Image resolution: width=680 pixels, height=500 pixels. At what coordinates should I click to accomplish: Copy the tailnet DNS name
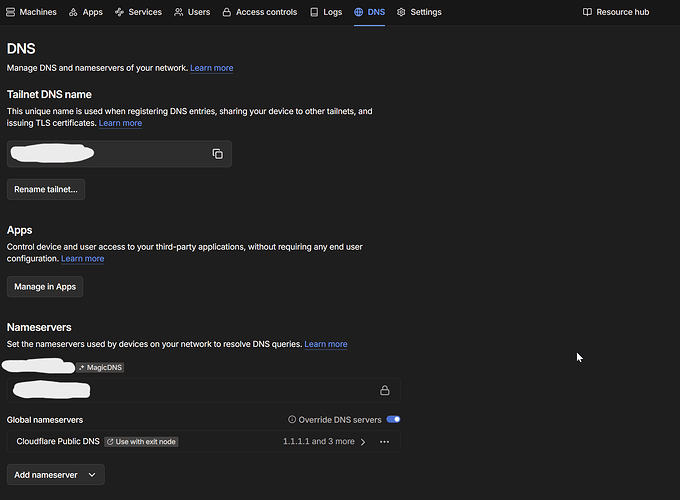click(217, 154)
